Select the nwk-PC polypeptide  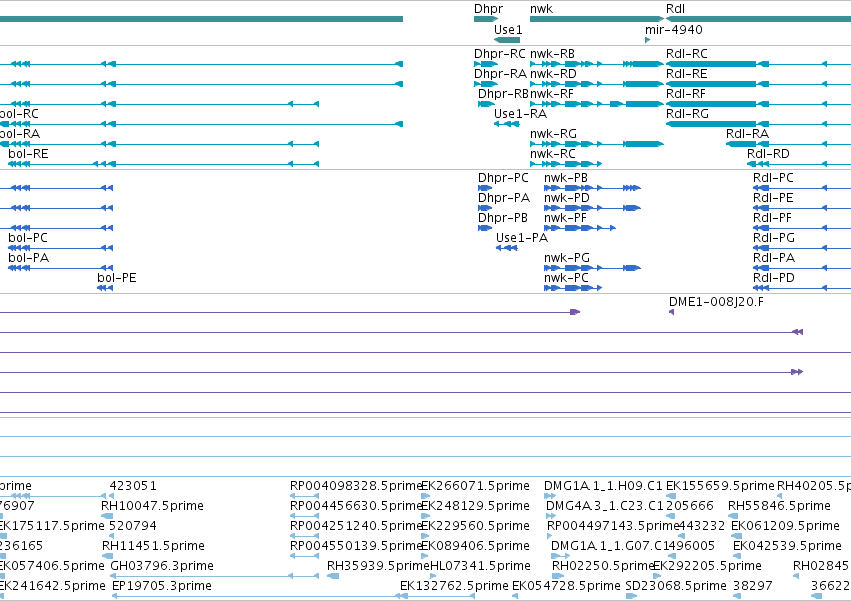click(x=573, y=288)
